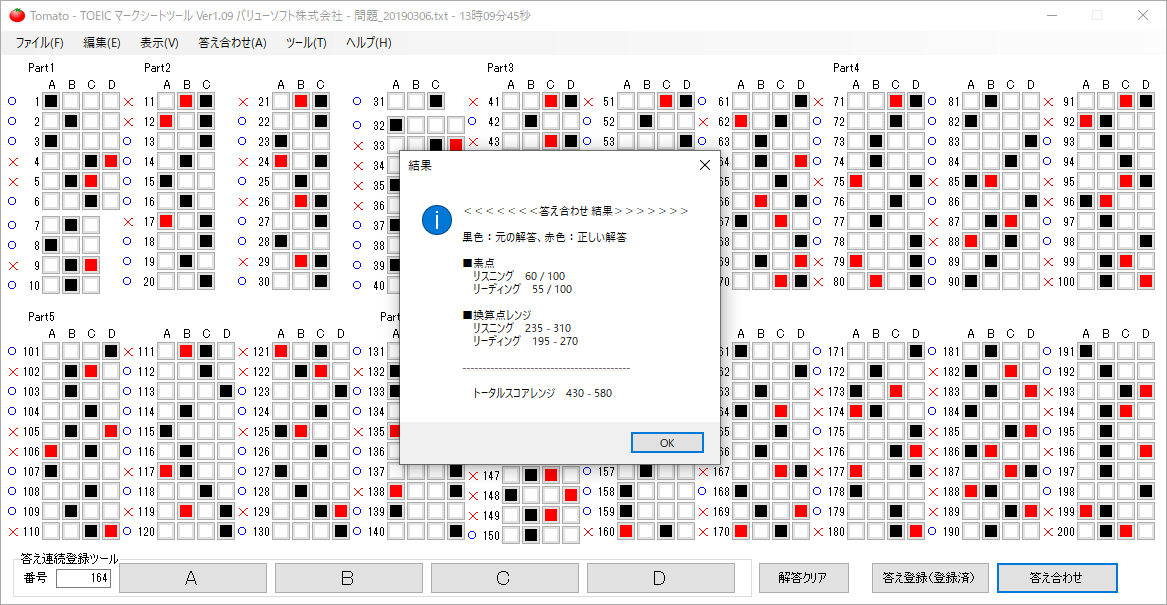Mark answer C for question 200
Image resolution: width=1167 pixels, height=605 pixels.
click(1126, 532)
